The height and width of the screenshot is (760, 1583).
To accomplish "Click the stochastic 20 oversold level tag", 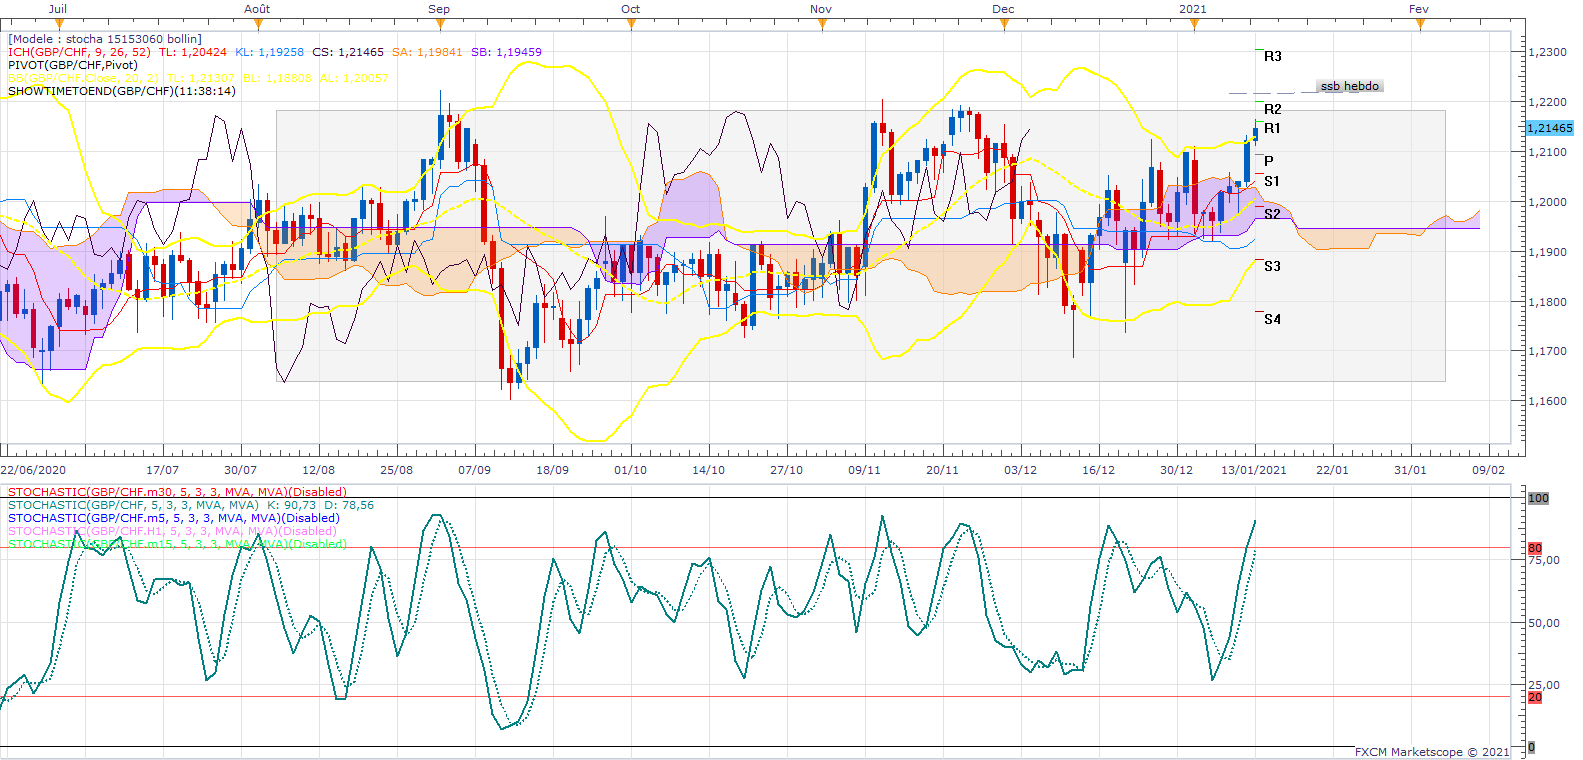I will coord(1535,697).
